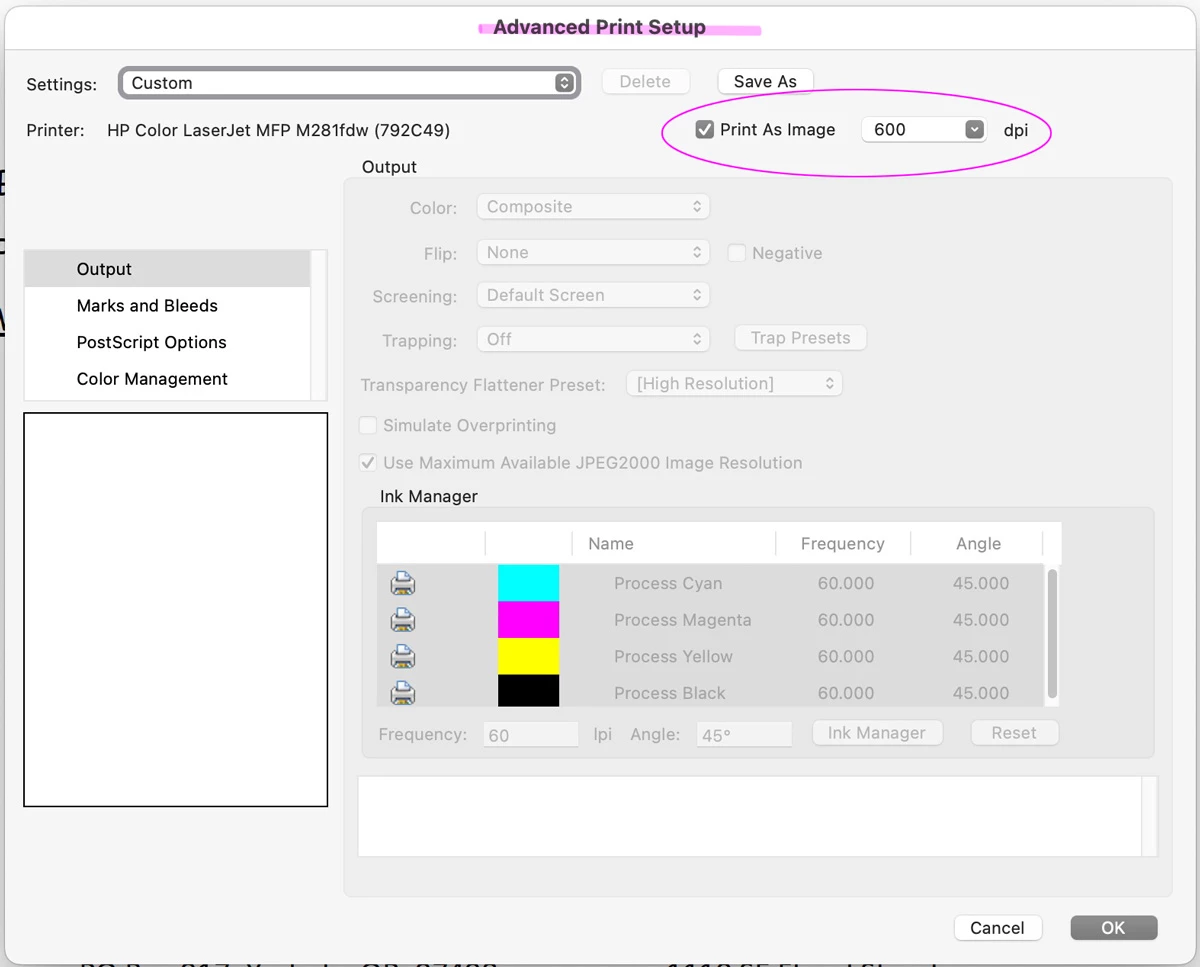Click the Frequency column header
This screenshot has height=967, width=1200.
(x=843, y=544)
